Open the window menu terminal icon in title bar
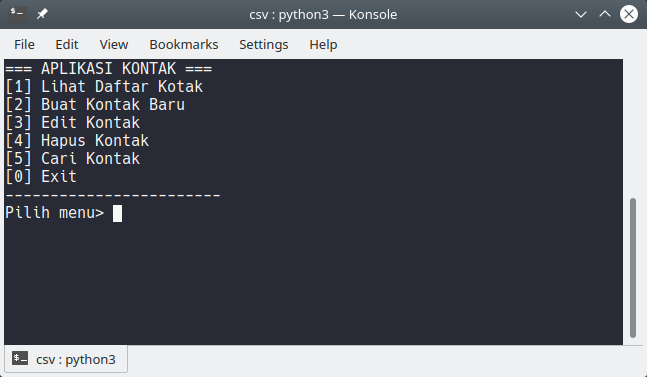This screenshot has height=377, width=647. pyautogui.click(x=18, y=14)
